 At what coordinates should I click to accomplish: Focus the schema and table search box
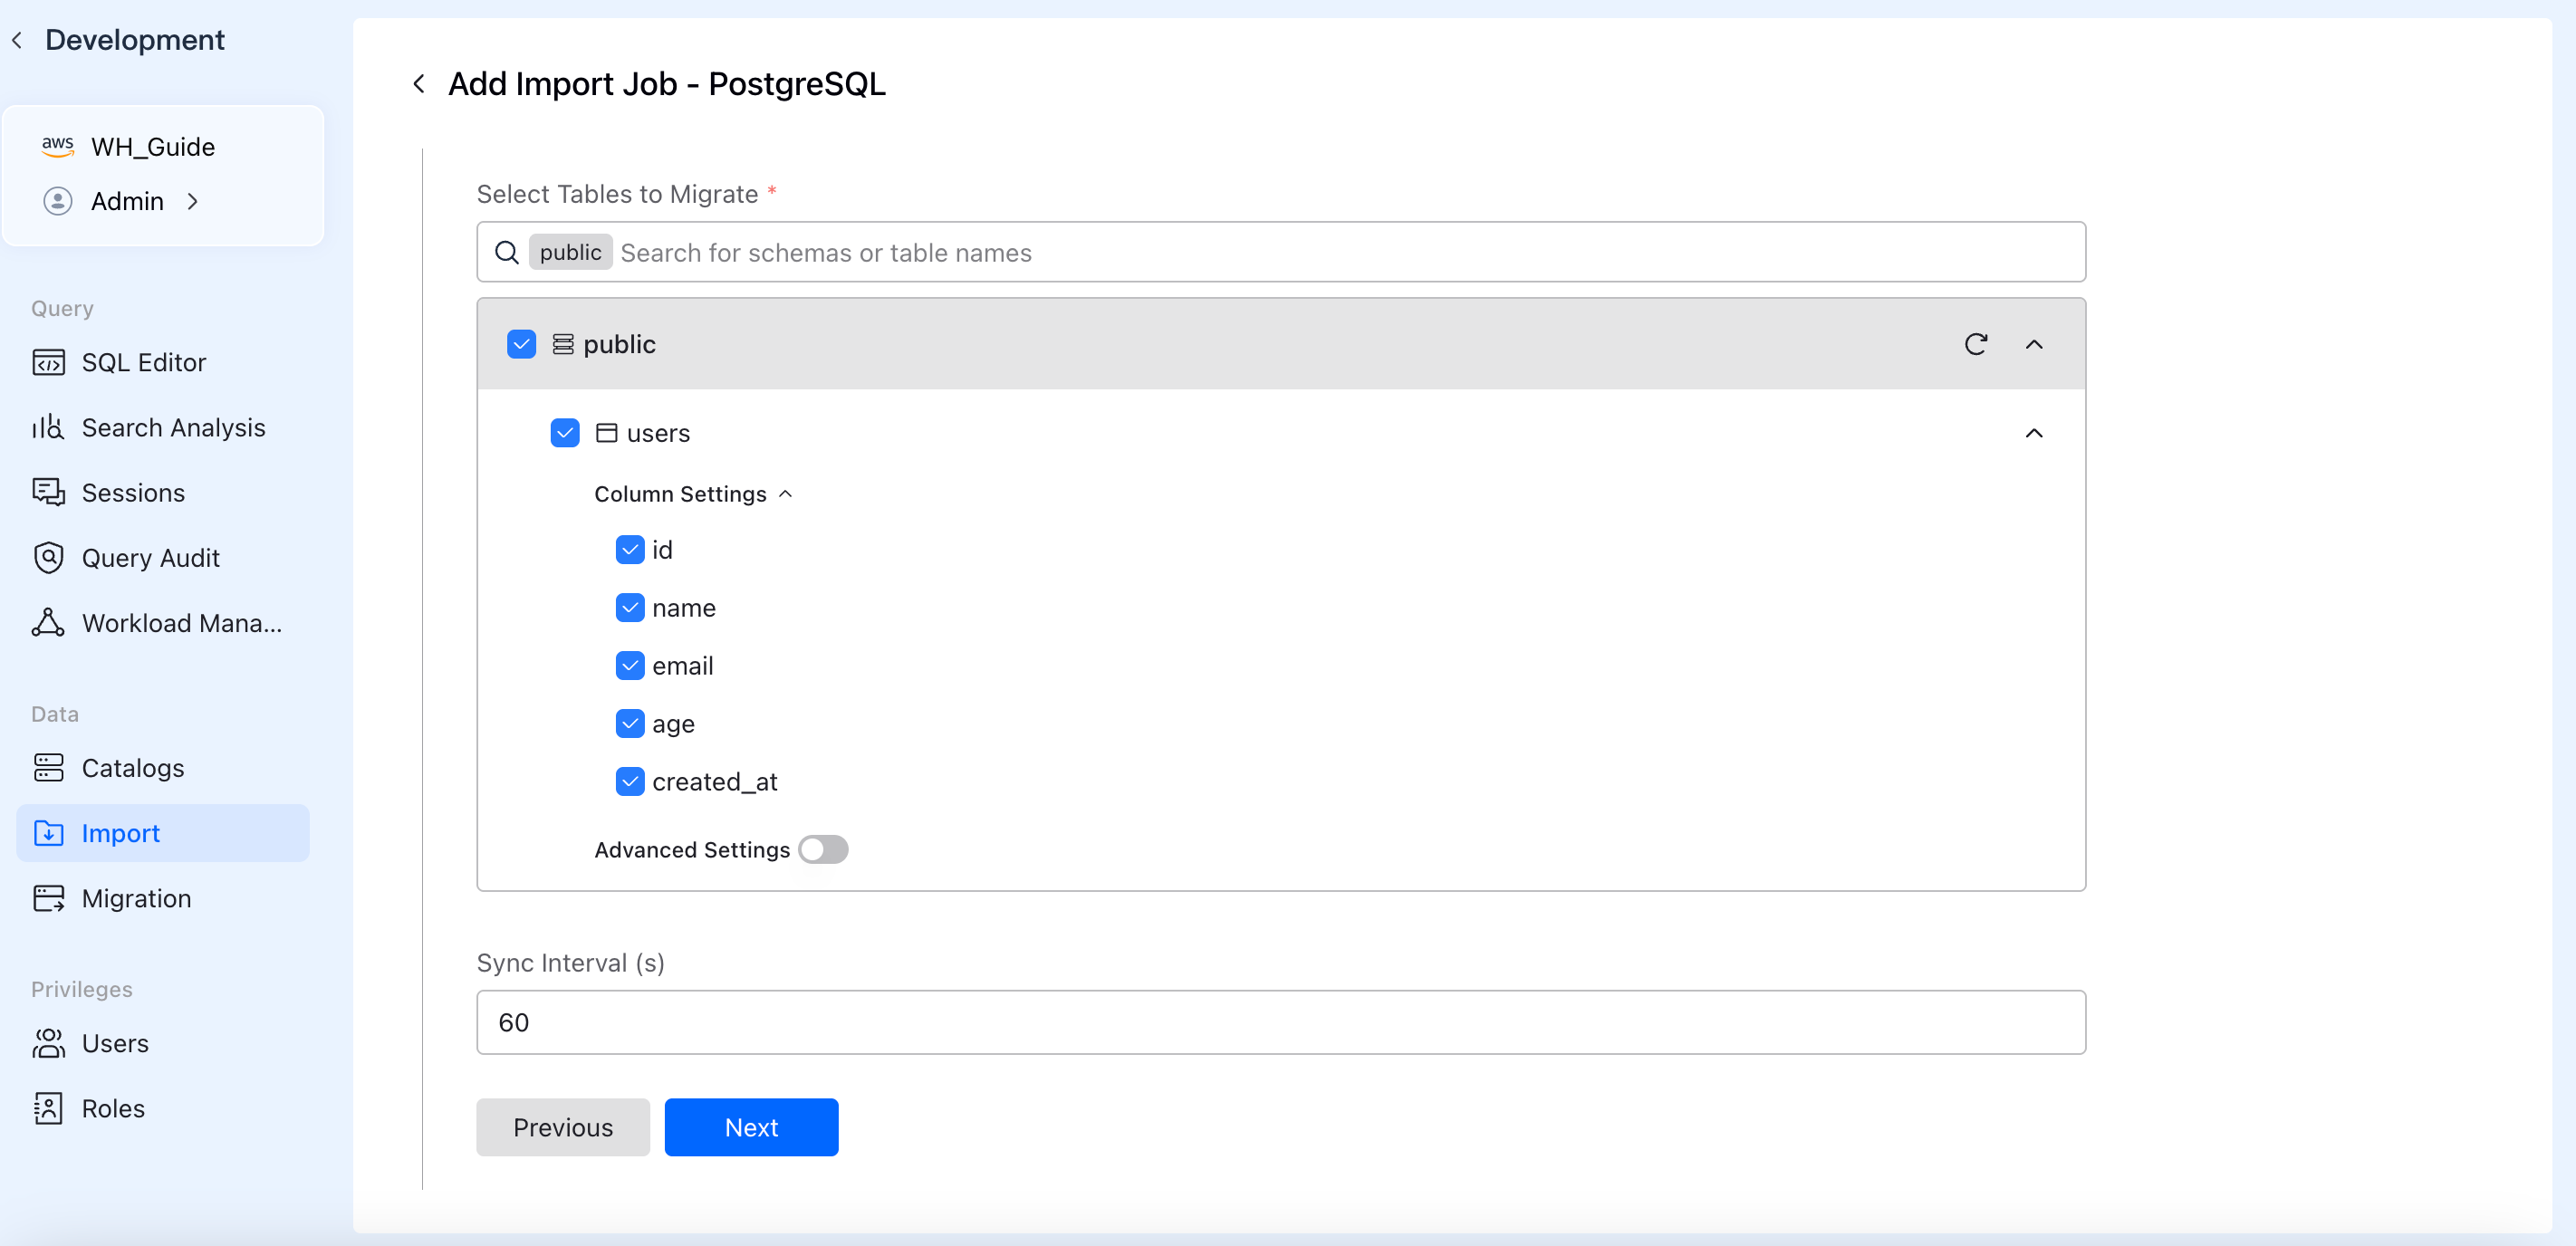pyautogui.click(x=1340, y=252)
